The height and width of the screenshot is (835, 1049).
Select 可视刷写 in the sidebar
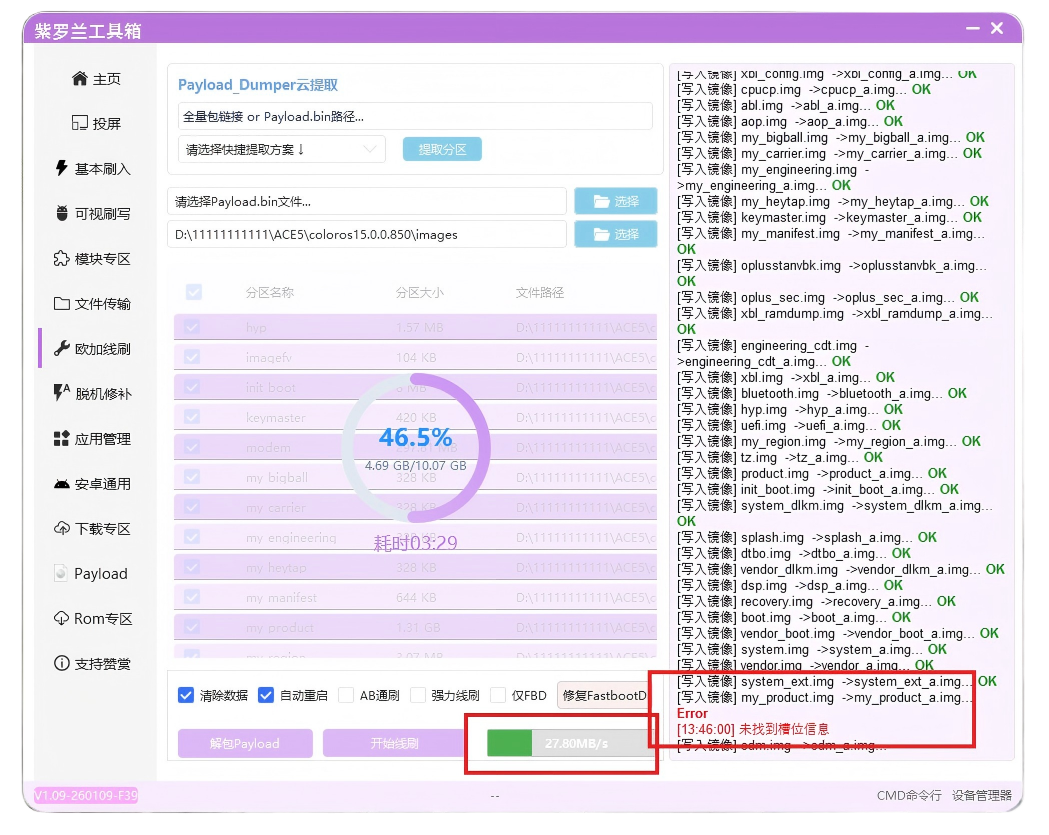coord(93,214)
